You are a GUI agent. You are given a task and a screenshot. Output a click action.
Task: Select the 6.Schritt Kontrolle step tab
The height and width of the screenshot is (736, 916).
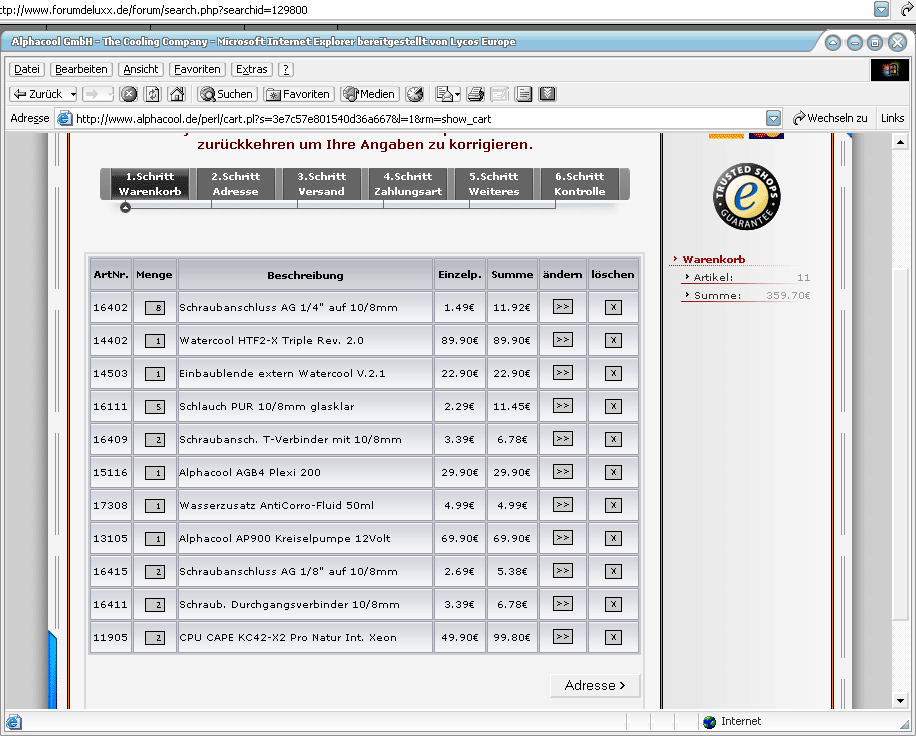click(580, 184)
